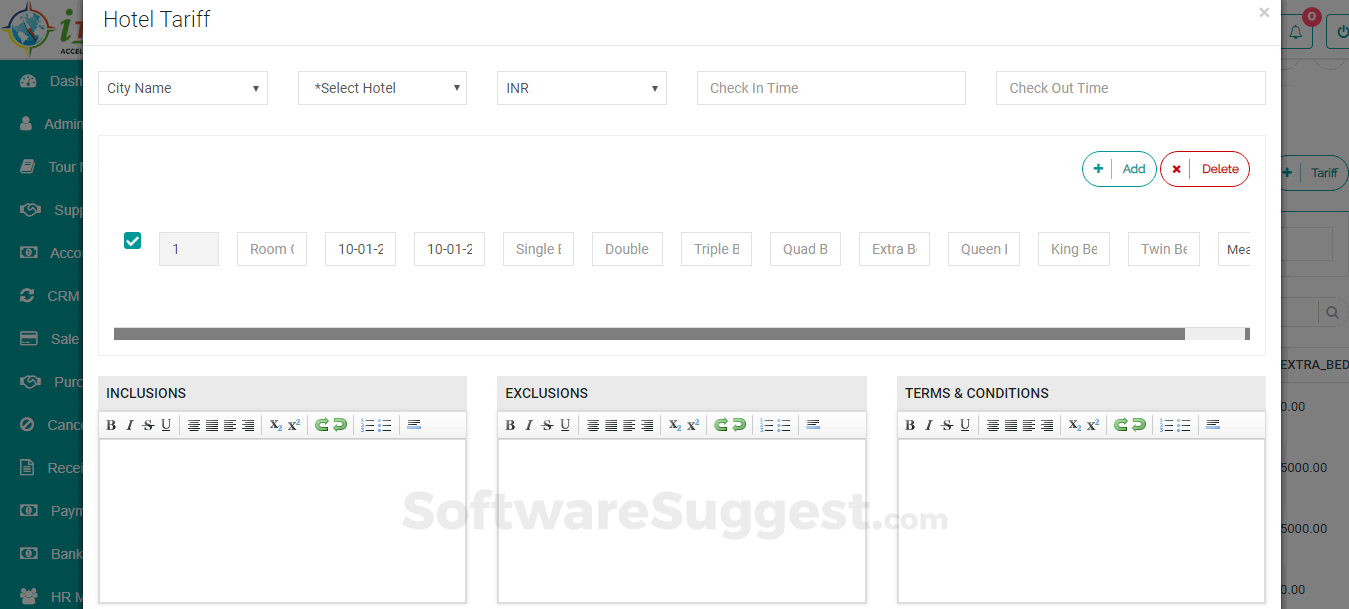1349x609 pixels.
Task: Click undo arrow in Inclusions toolbar
Action: point(322,425)
